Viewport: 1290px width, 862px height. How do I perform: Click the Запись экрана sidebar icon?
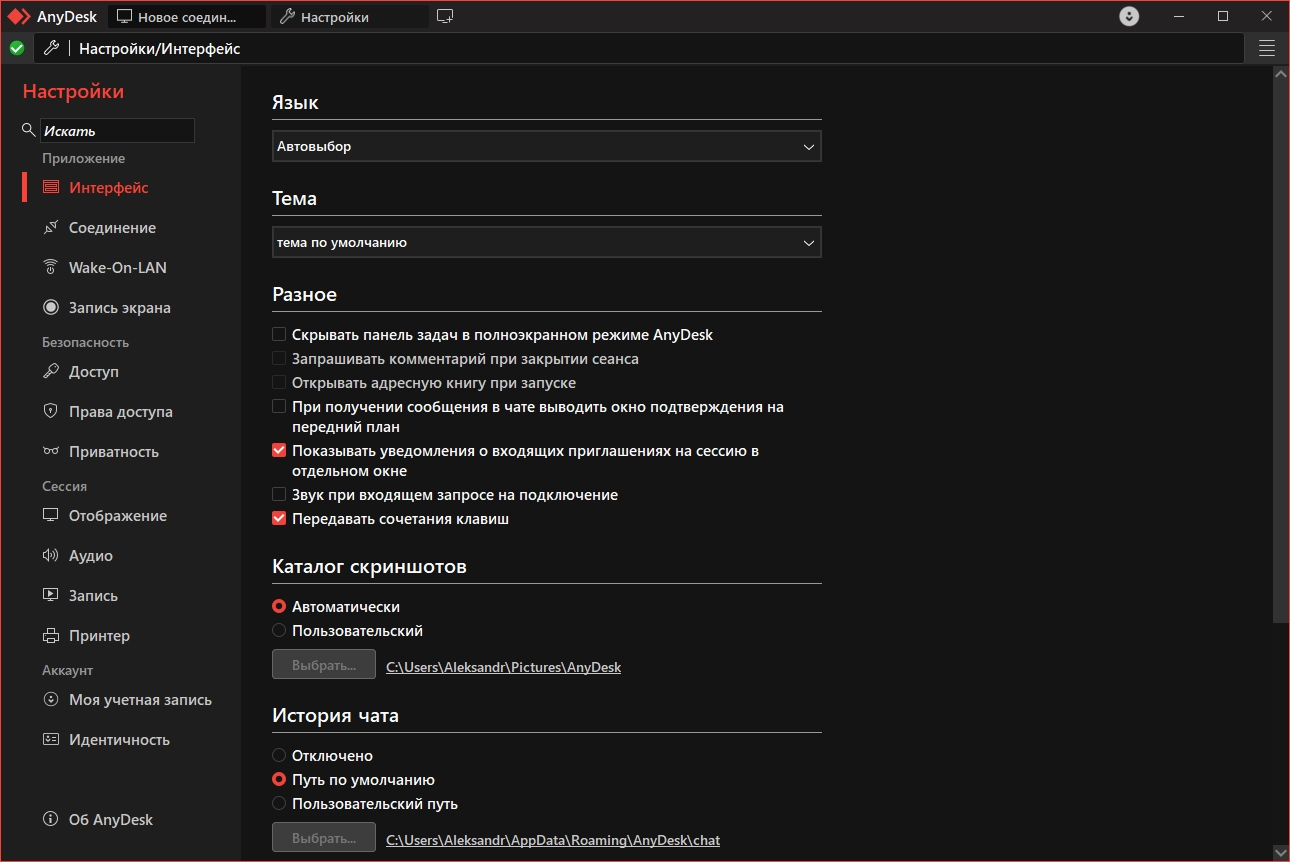pyautogui.click(x=51, y=308)
